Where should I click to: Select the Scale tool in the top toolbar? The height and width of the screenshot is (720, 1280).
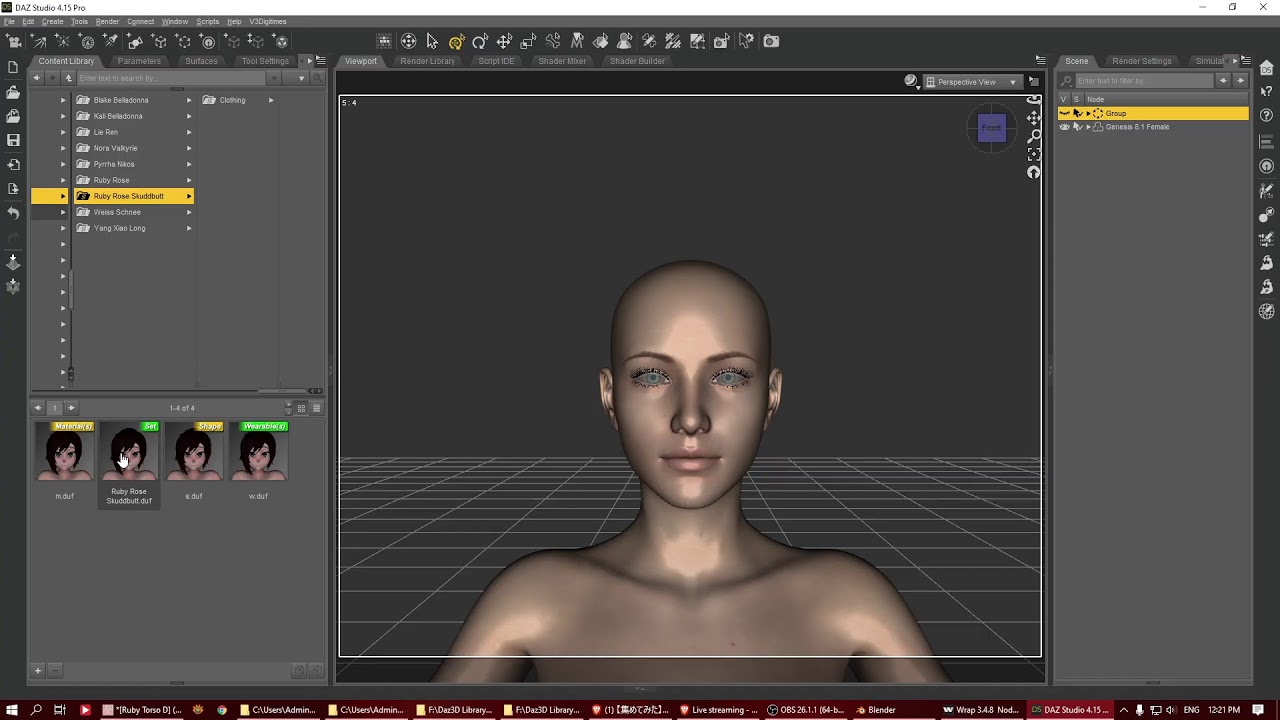click(x=528, y=41)
